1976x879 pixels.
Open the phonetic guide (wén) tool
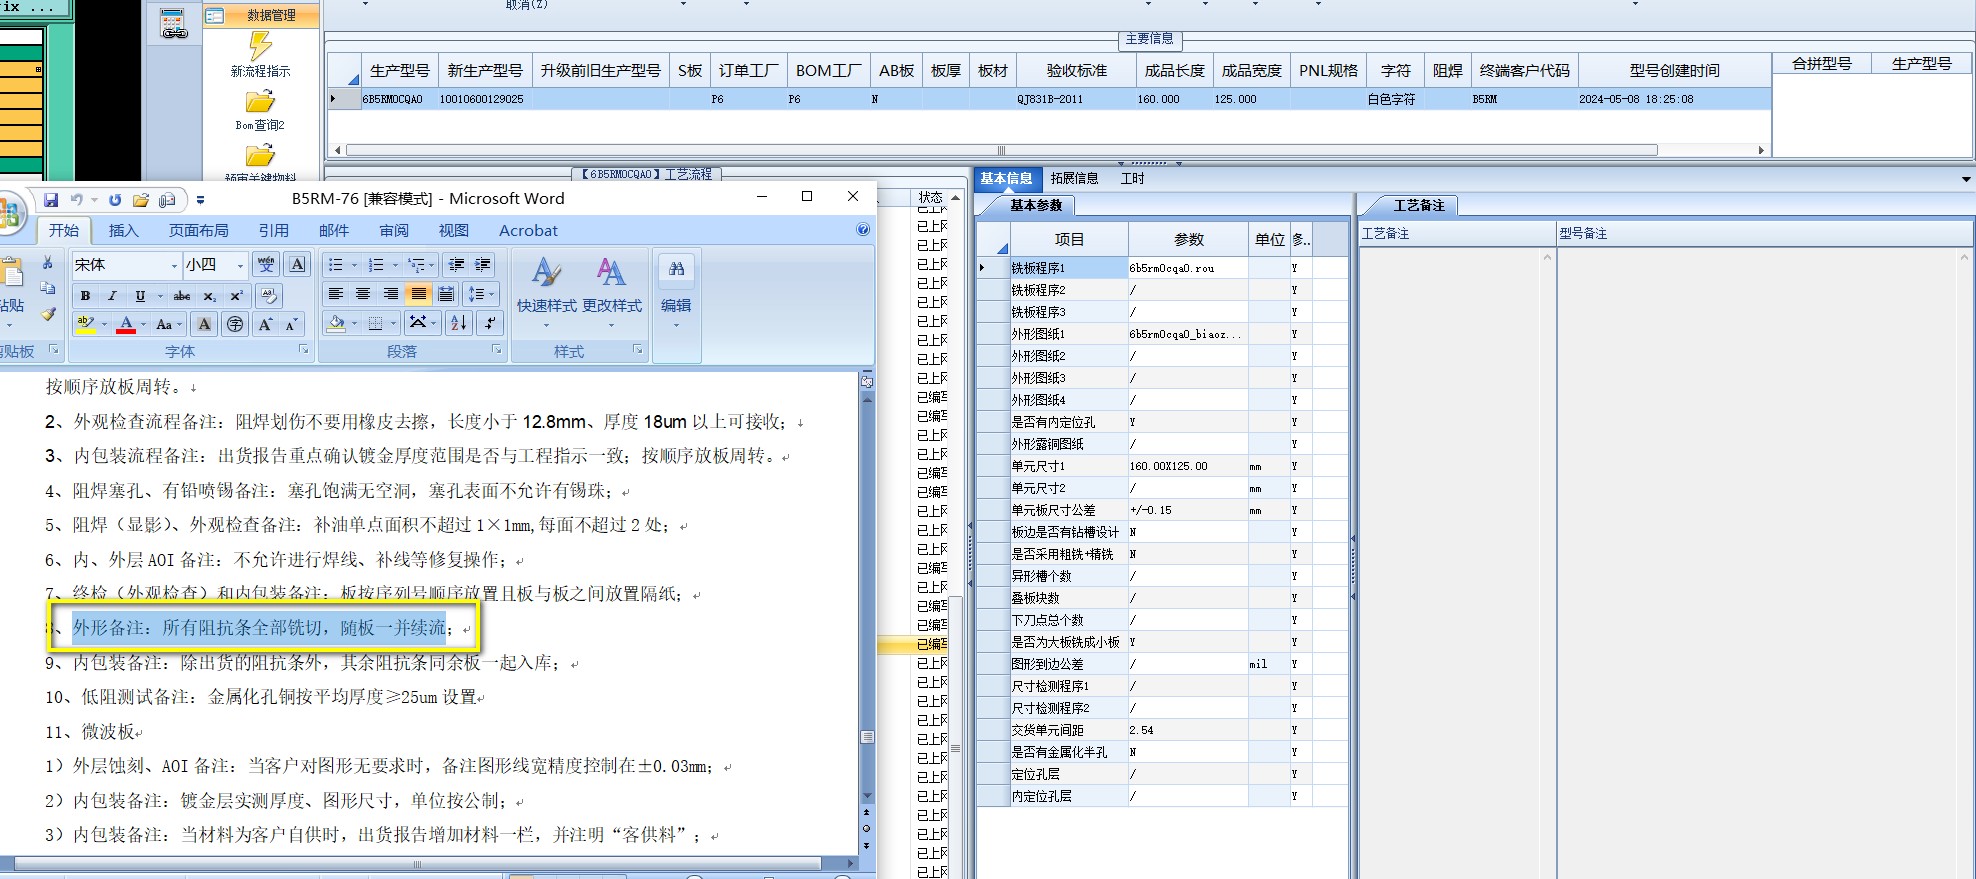[x=266, y=264]
